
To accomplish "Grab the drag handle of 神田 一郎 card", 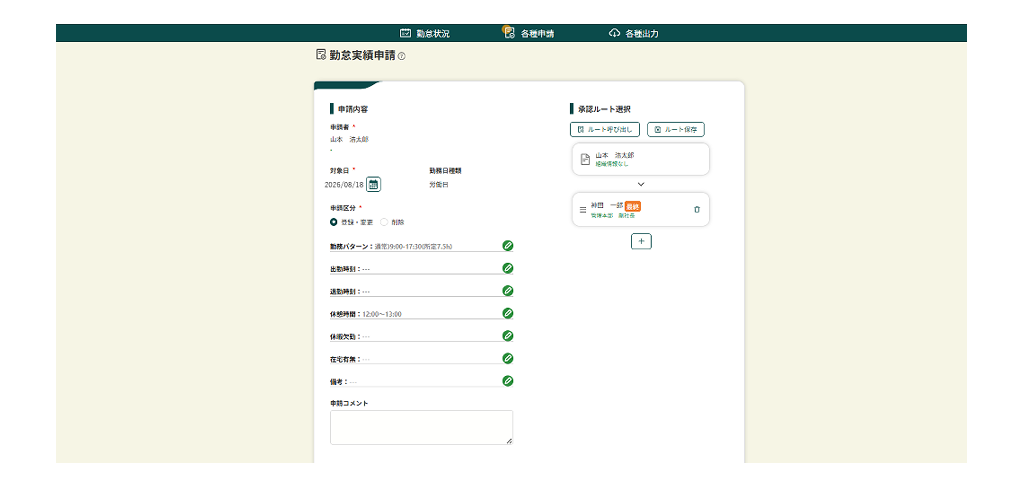I will [583, 210].
